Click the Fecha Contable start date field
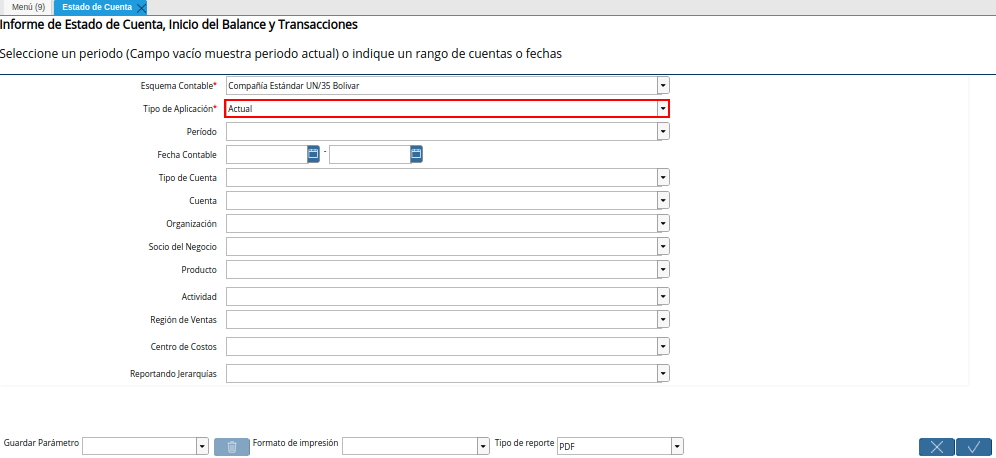Viewport: 996px width, 458px height. click(x=267, y=154)
